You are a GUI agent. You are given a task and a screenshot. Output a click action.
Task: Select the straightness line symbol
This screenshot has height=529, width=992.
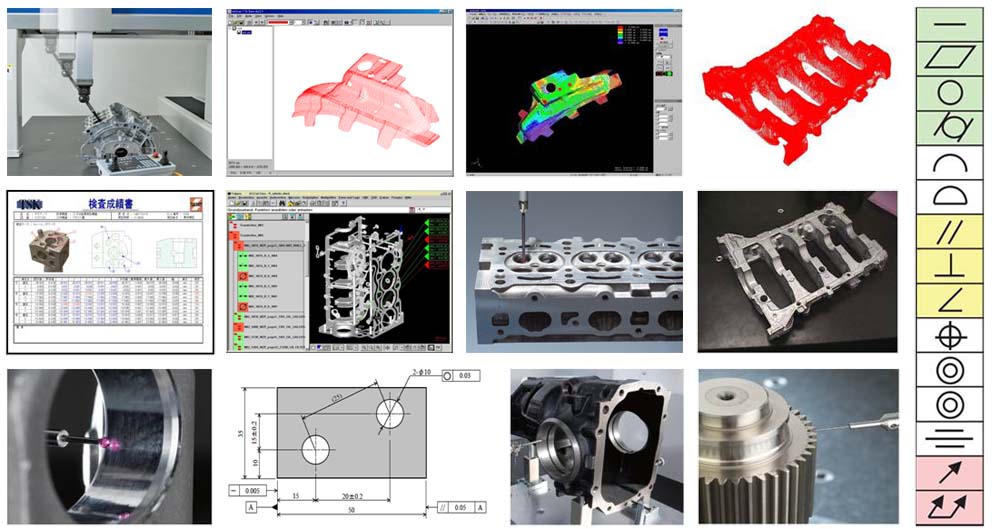tap(949, 24)
